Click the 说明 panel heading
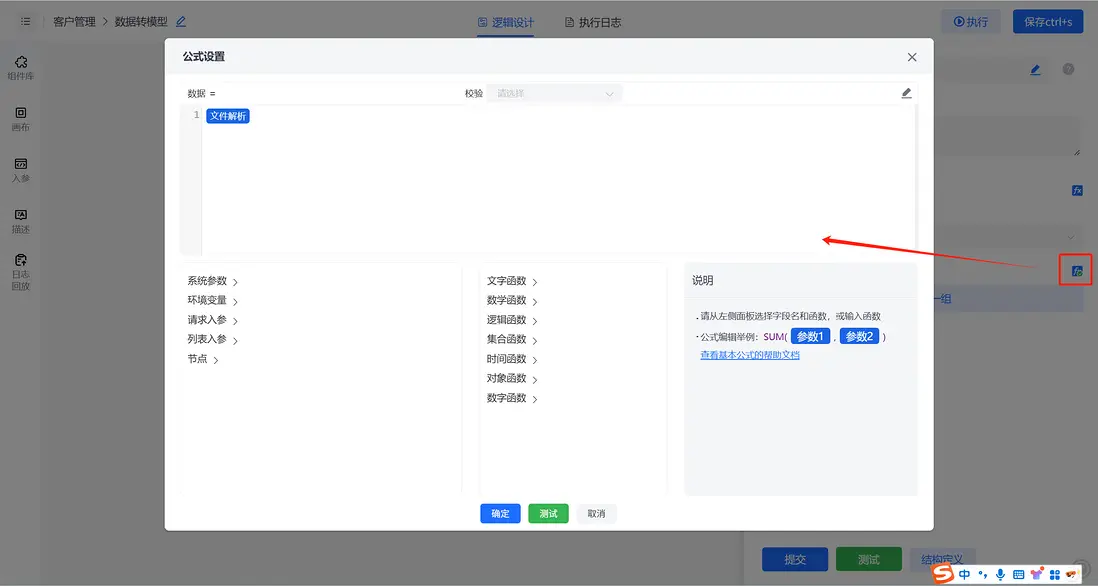 tap(702, 280)
